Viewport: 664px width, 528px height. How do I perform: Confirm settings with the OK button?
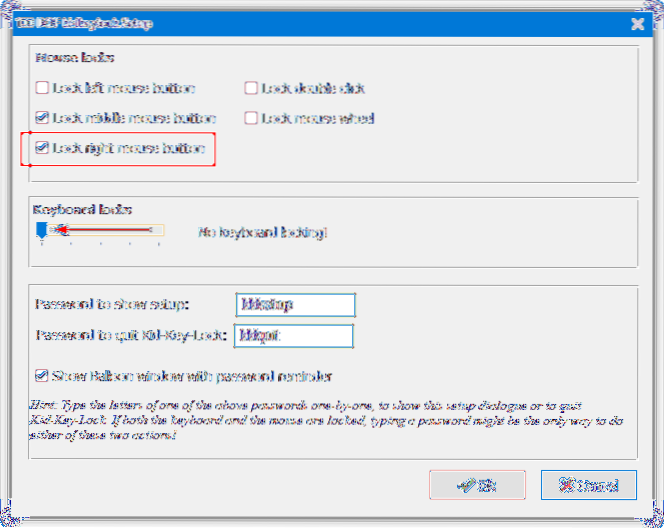(x=477, y=484)
